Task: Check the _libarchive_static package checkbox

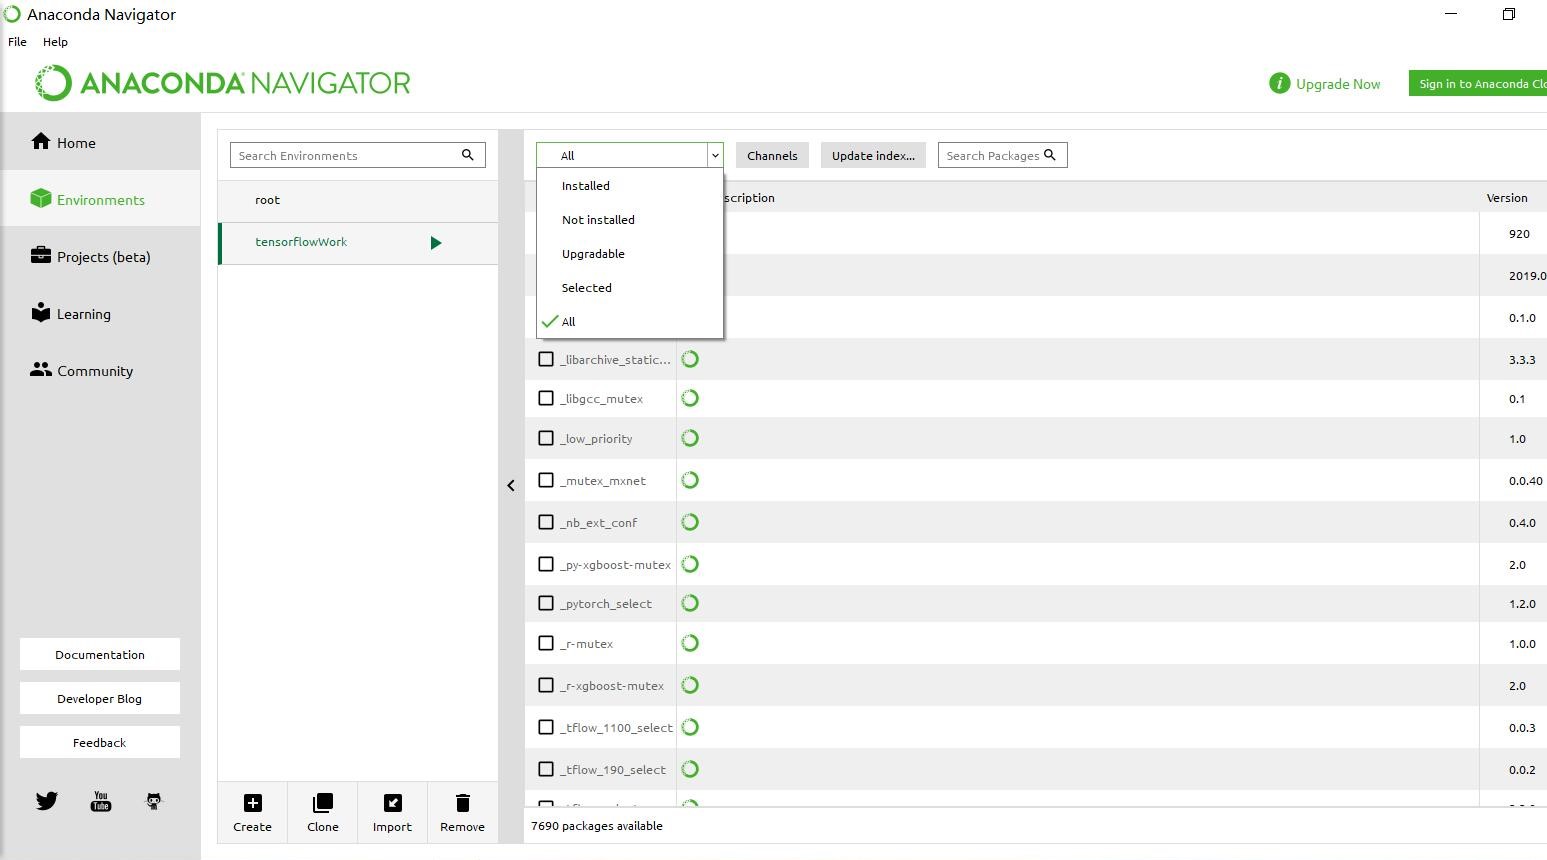Action: 546,359
